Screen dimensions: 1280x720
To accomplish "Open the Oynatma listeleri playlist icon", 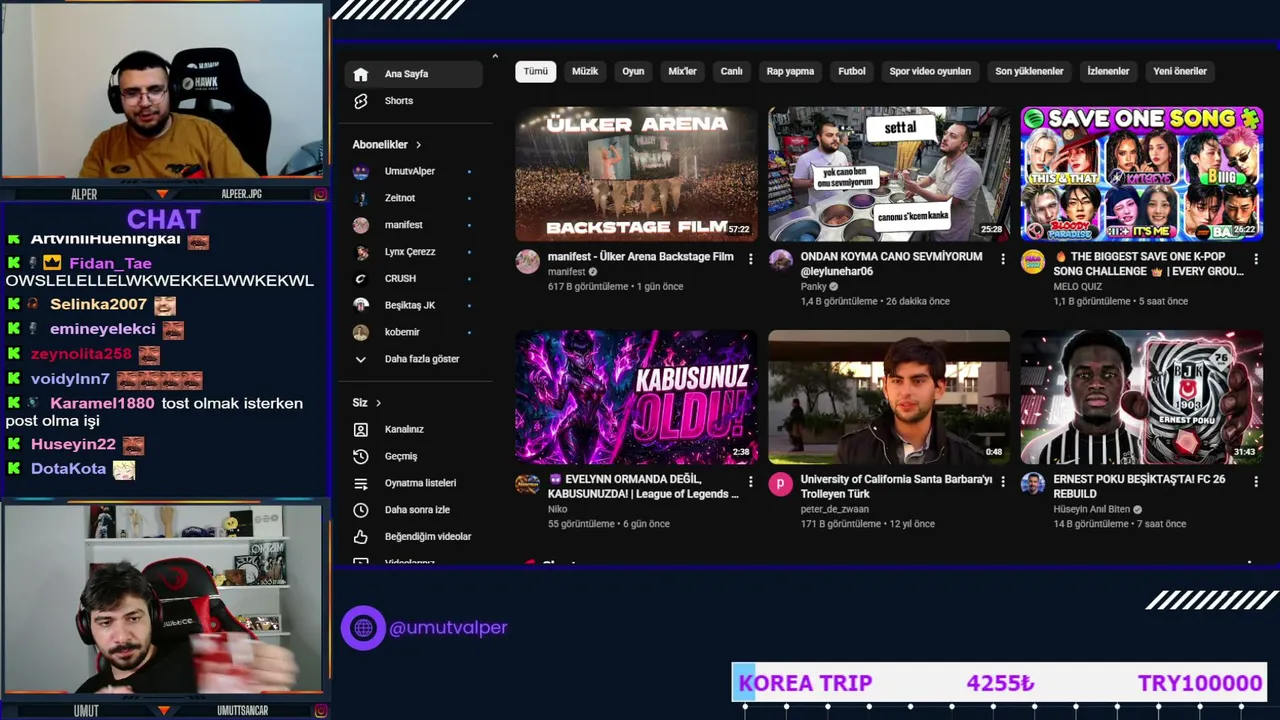I will coord(361,483).
